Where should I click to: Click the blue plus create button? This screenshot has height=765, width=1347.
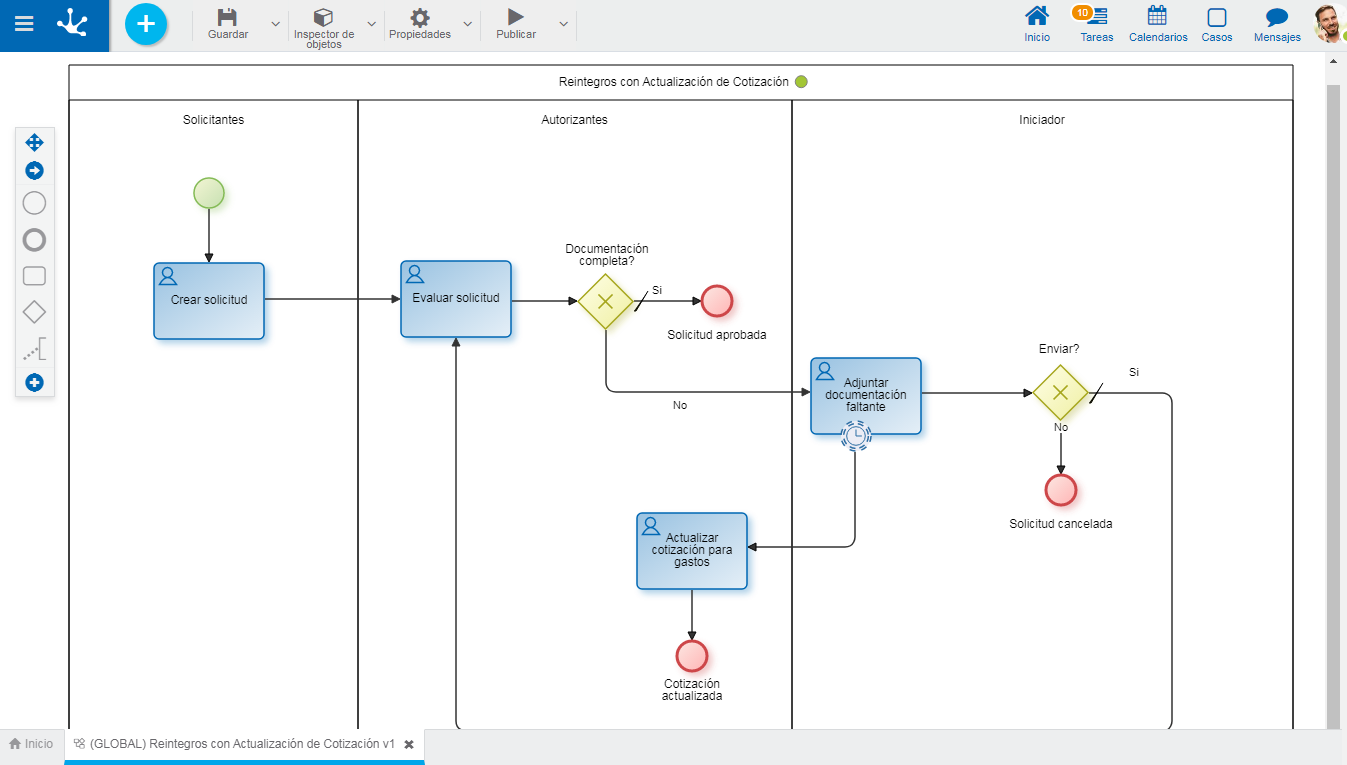click(146, 24)
